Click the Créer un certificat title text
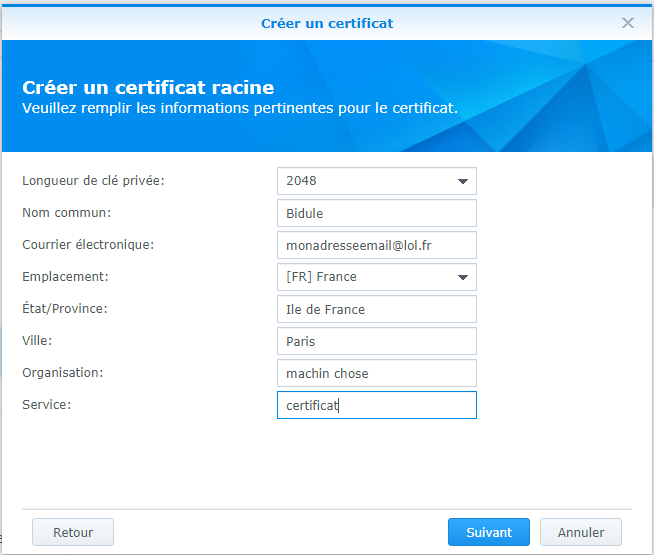 click(327, 23)
